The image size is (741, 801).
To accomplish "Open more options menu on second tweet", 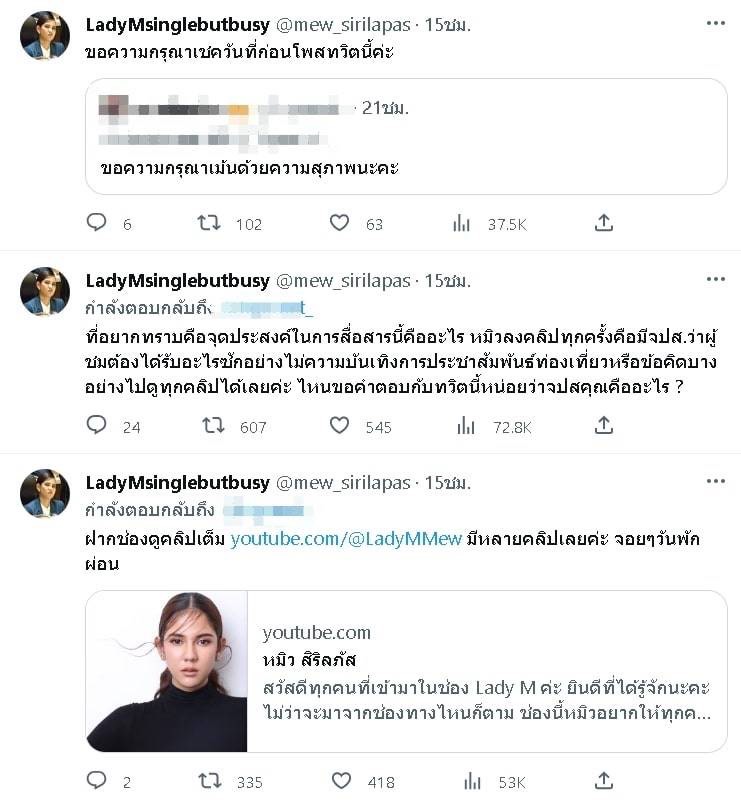I will [x=715, y=280].
